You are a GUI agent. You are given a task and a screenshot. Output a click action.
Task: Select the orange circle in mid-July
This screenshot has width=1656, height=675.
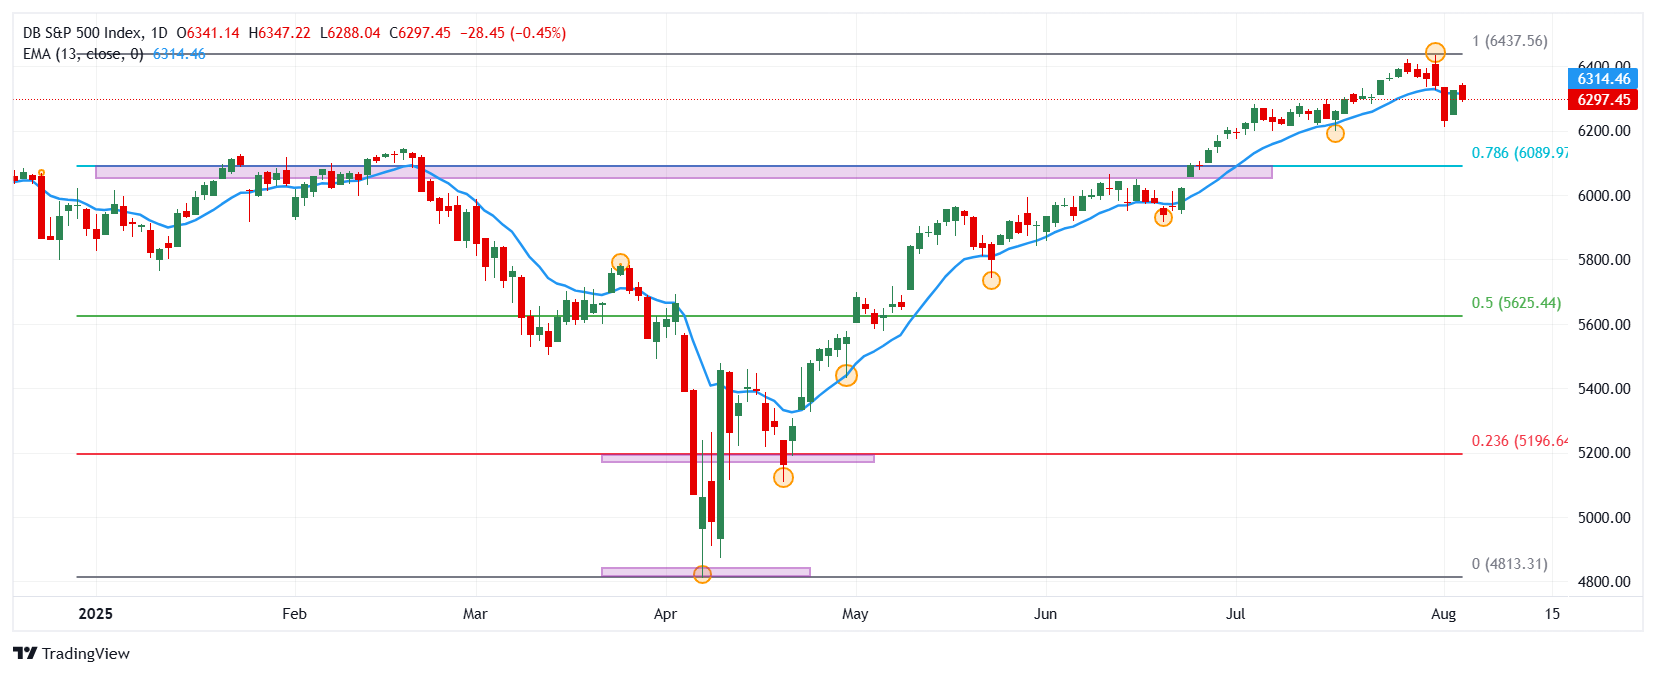coord(1335,133)
